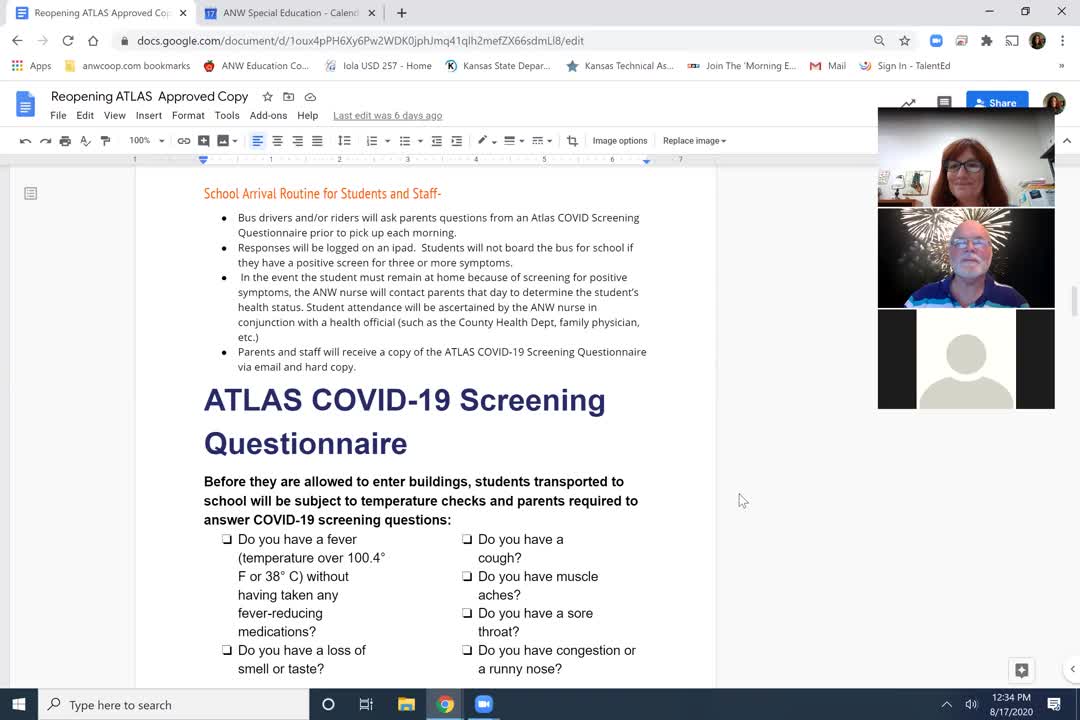
Task: Open border weight options
Action: click(510, 141)
